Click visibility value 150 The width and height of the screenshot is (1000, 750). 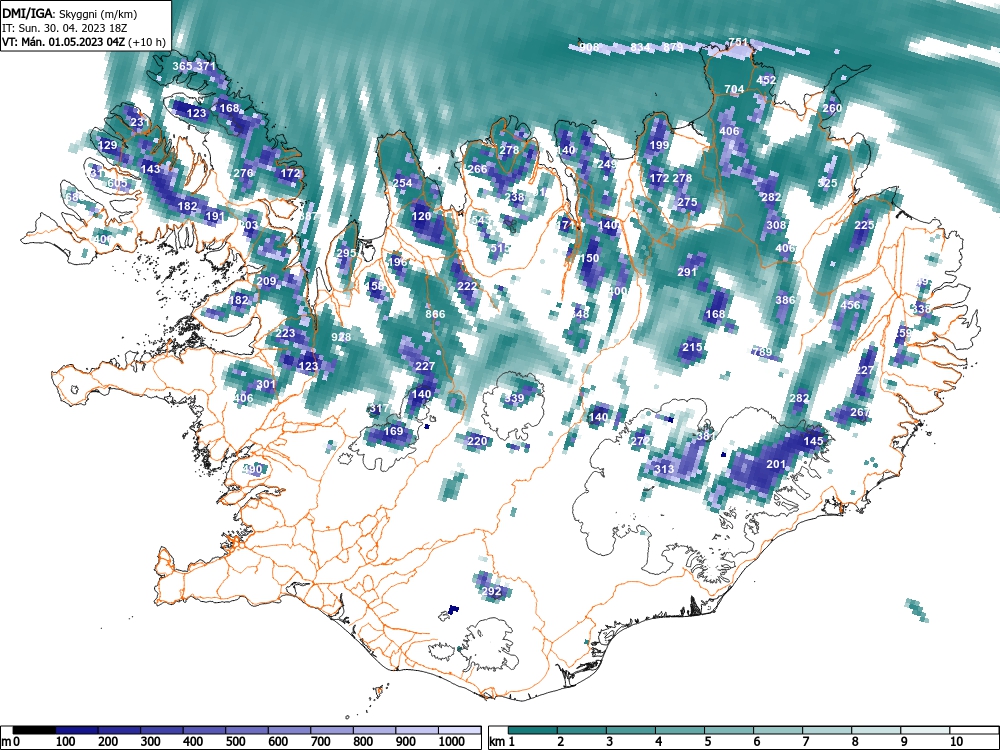[589, 258]
